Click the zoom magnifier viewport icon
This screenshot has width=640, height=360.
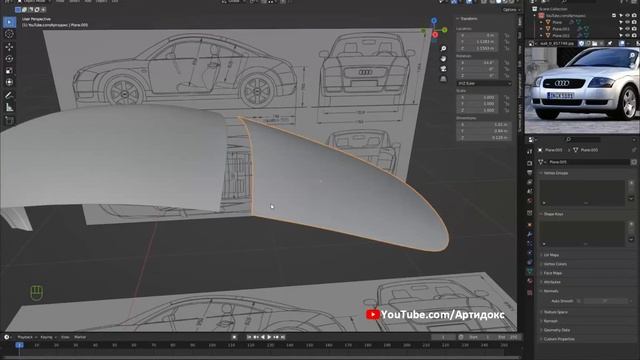(443, 49)
